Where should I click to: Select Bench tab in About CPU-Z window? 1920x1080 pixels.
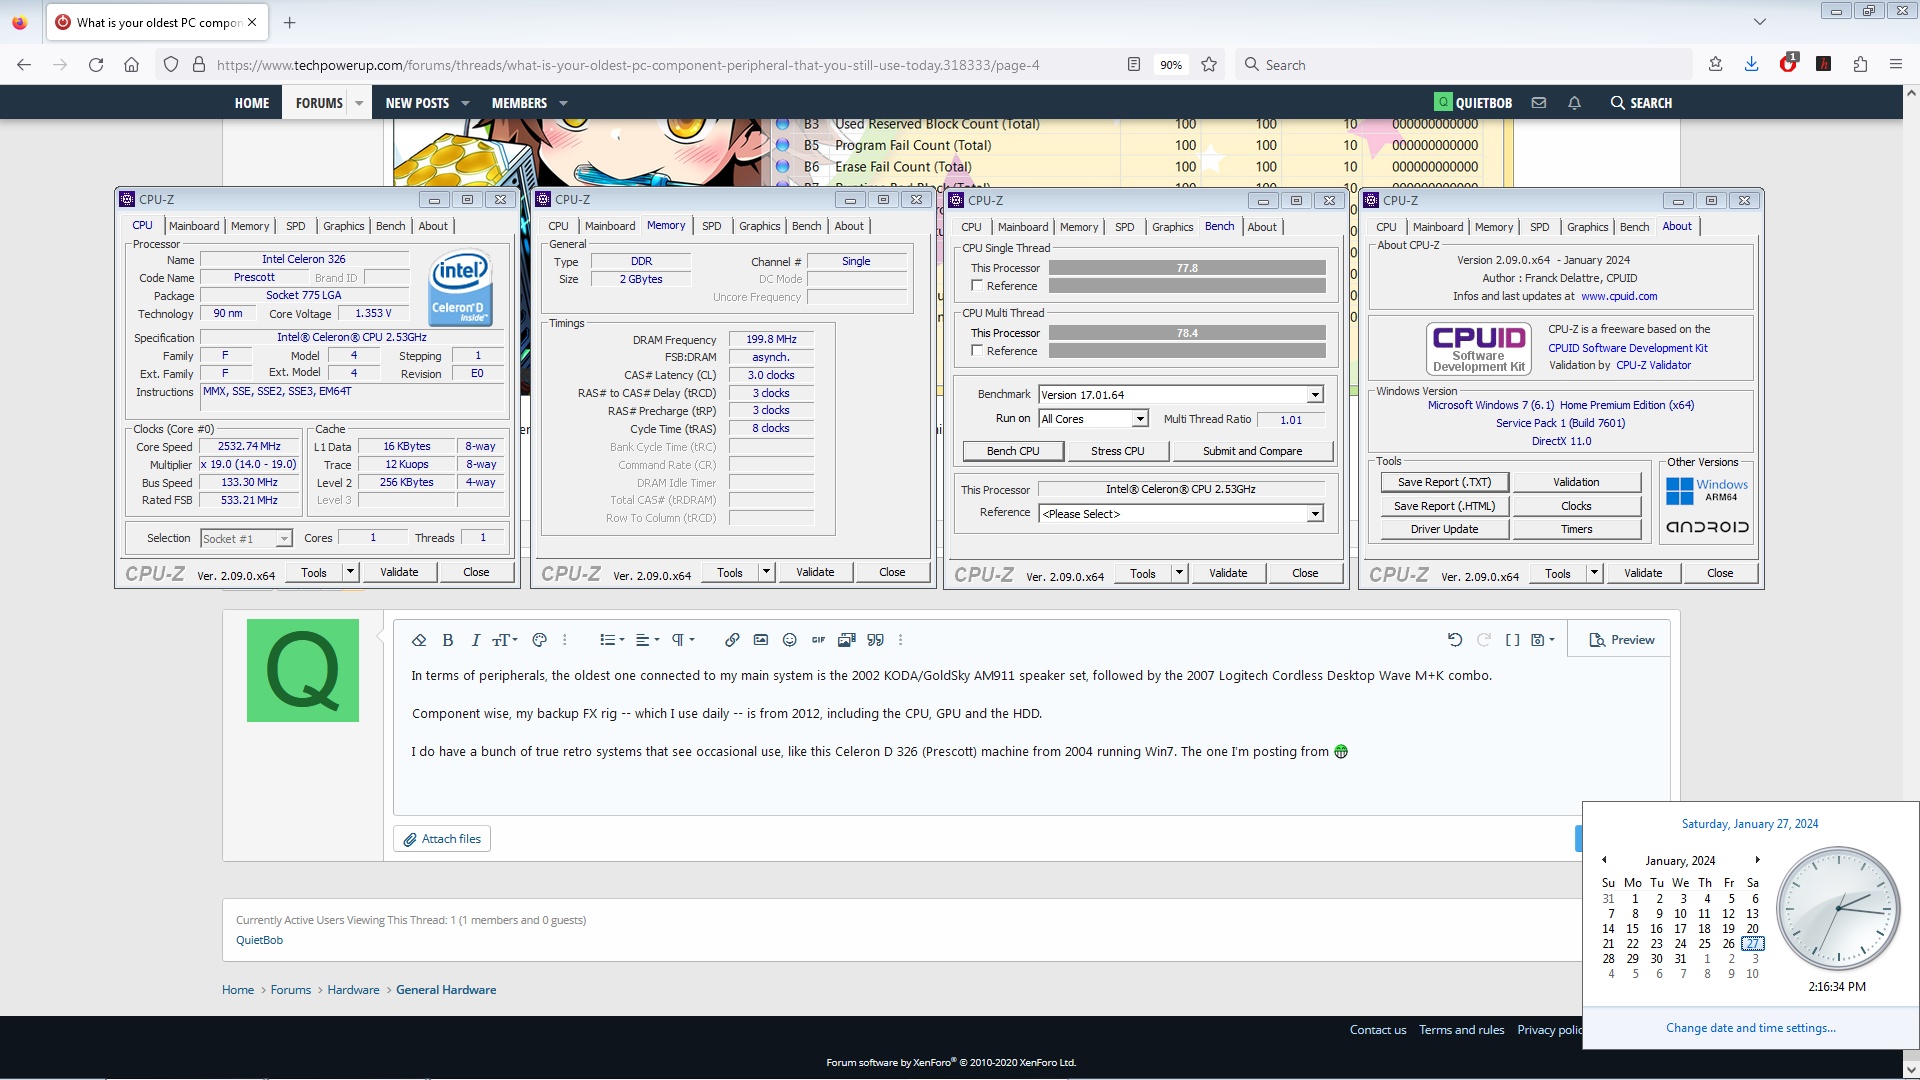click(x=1634, y=227)
